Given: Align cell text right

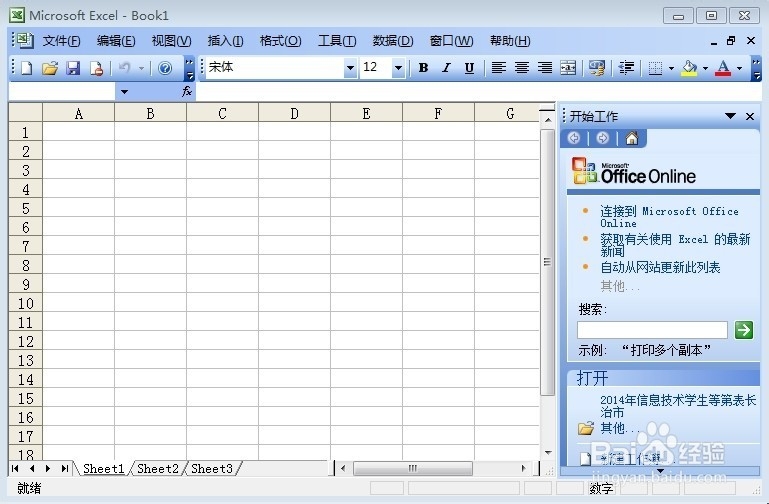Looking at the screenshot, I should click(544, 68).
